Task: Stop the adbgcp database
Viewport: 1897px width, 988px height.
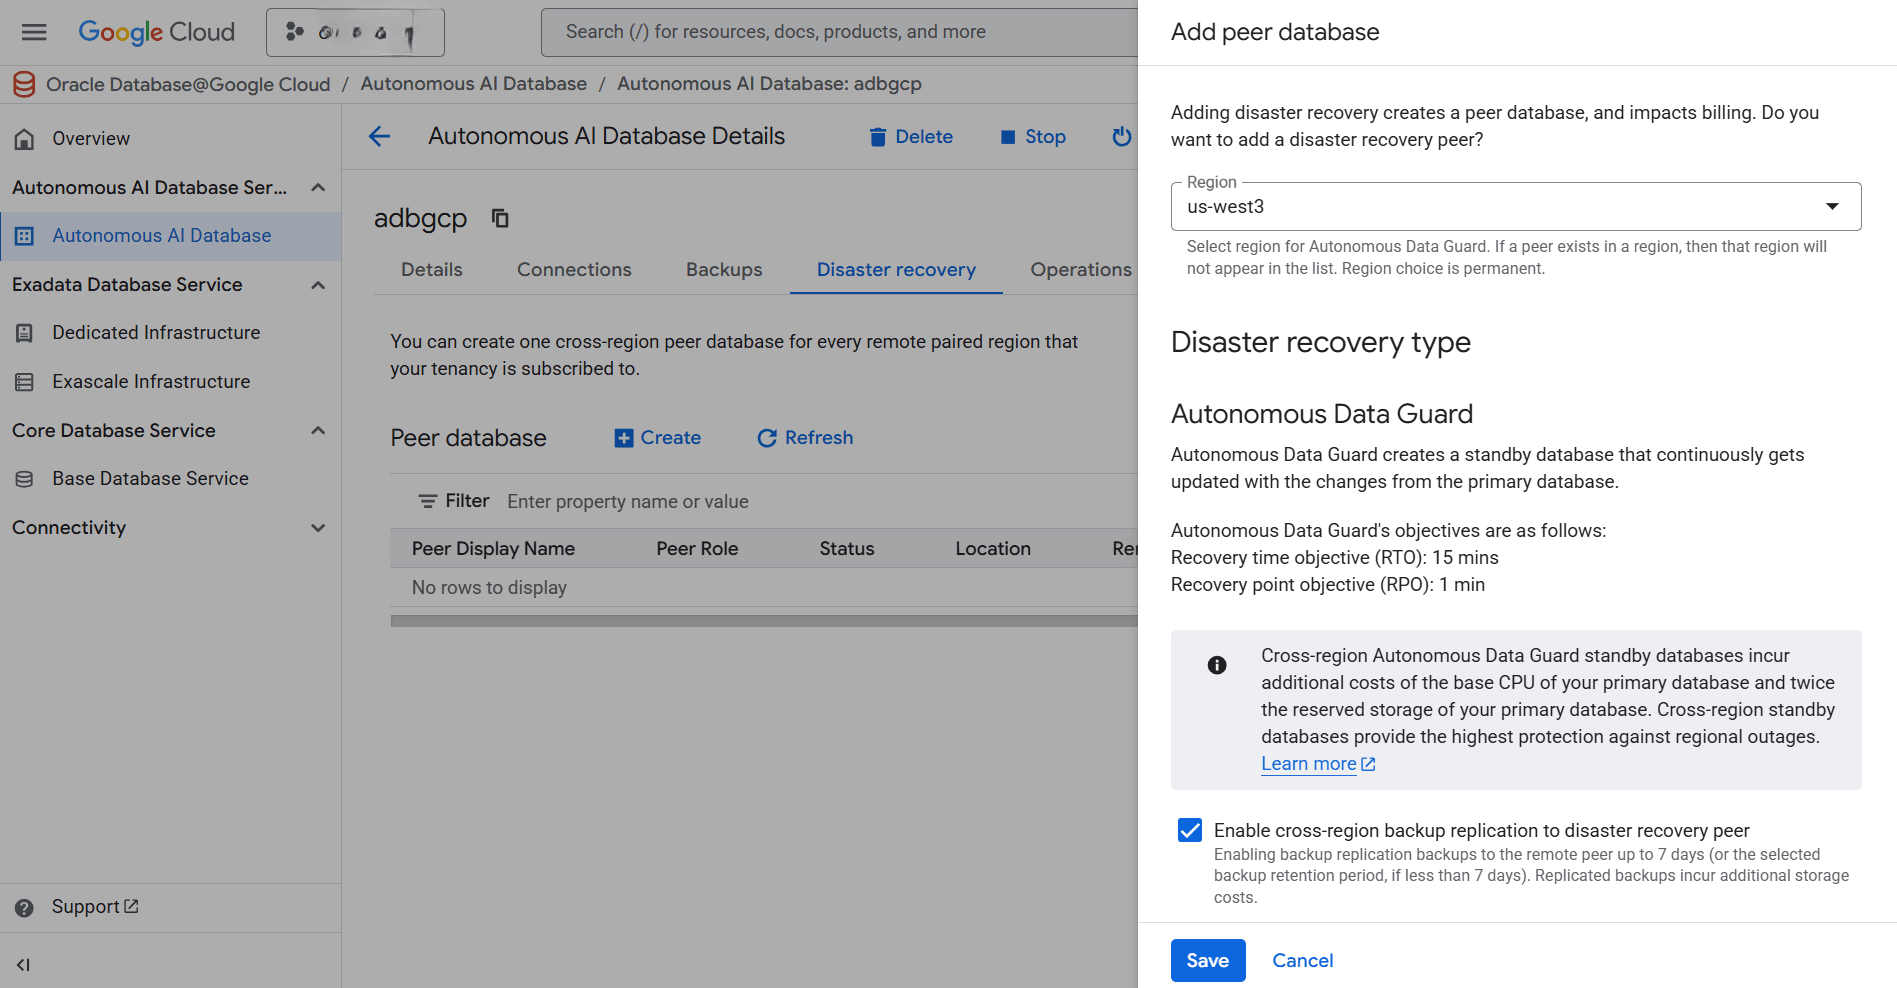Action: [x=1032, y=136]
